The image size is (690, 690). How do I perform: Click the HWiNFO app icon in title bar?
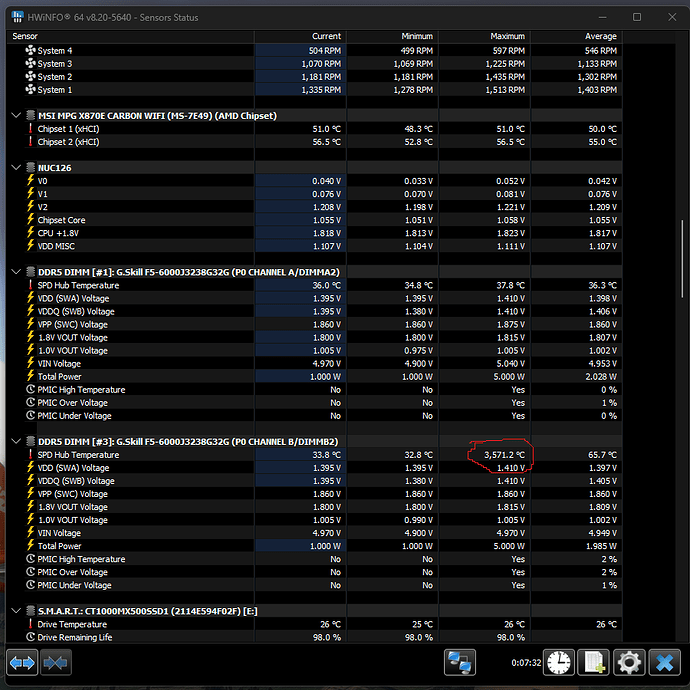point(18,17)
